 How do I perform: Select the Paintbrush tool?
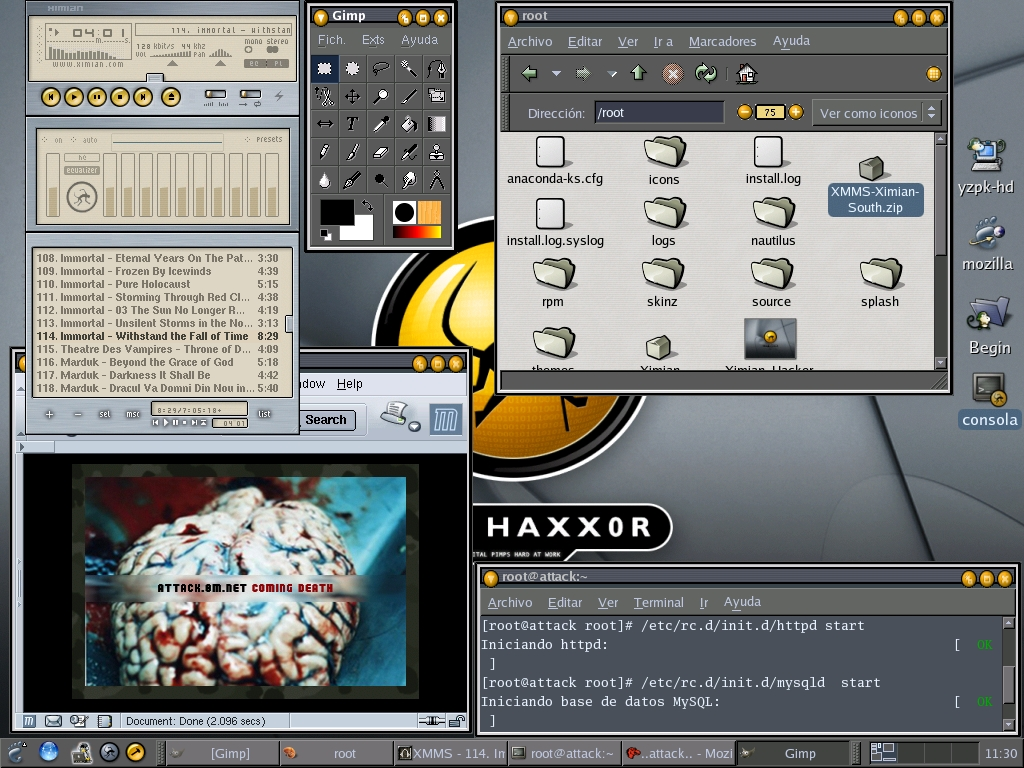(x=352, y=152)
